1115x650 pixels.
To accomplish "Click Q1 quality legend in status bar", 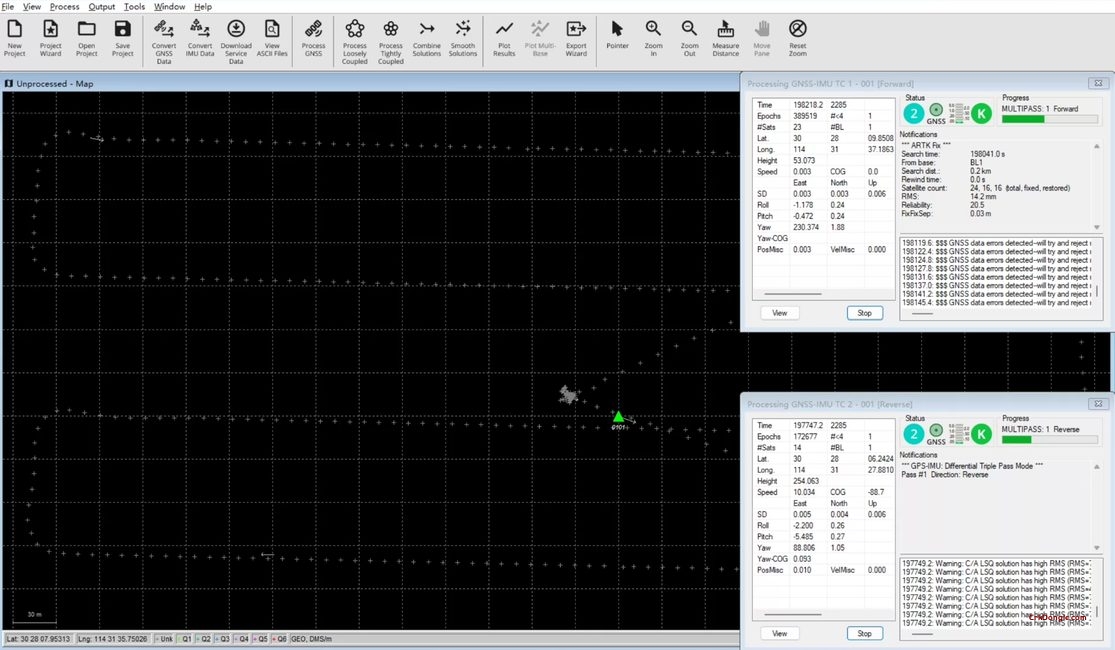I will [x=185, y=639].
